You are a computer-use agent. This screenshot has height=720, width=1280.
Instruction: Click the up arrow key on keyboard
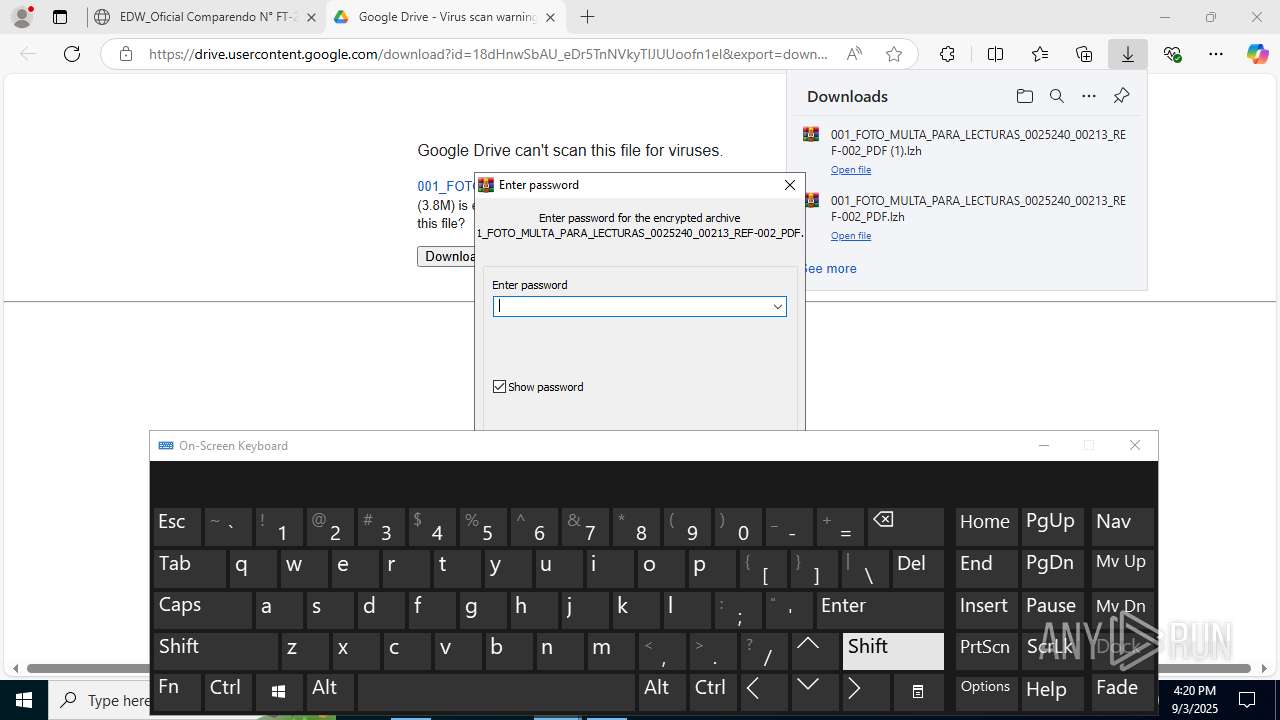click(x=815, y=650)
